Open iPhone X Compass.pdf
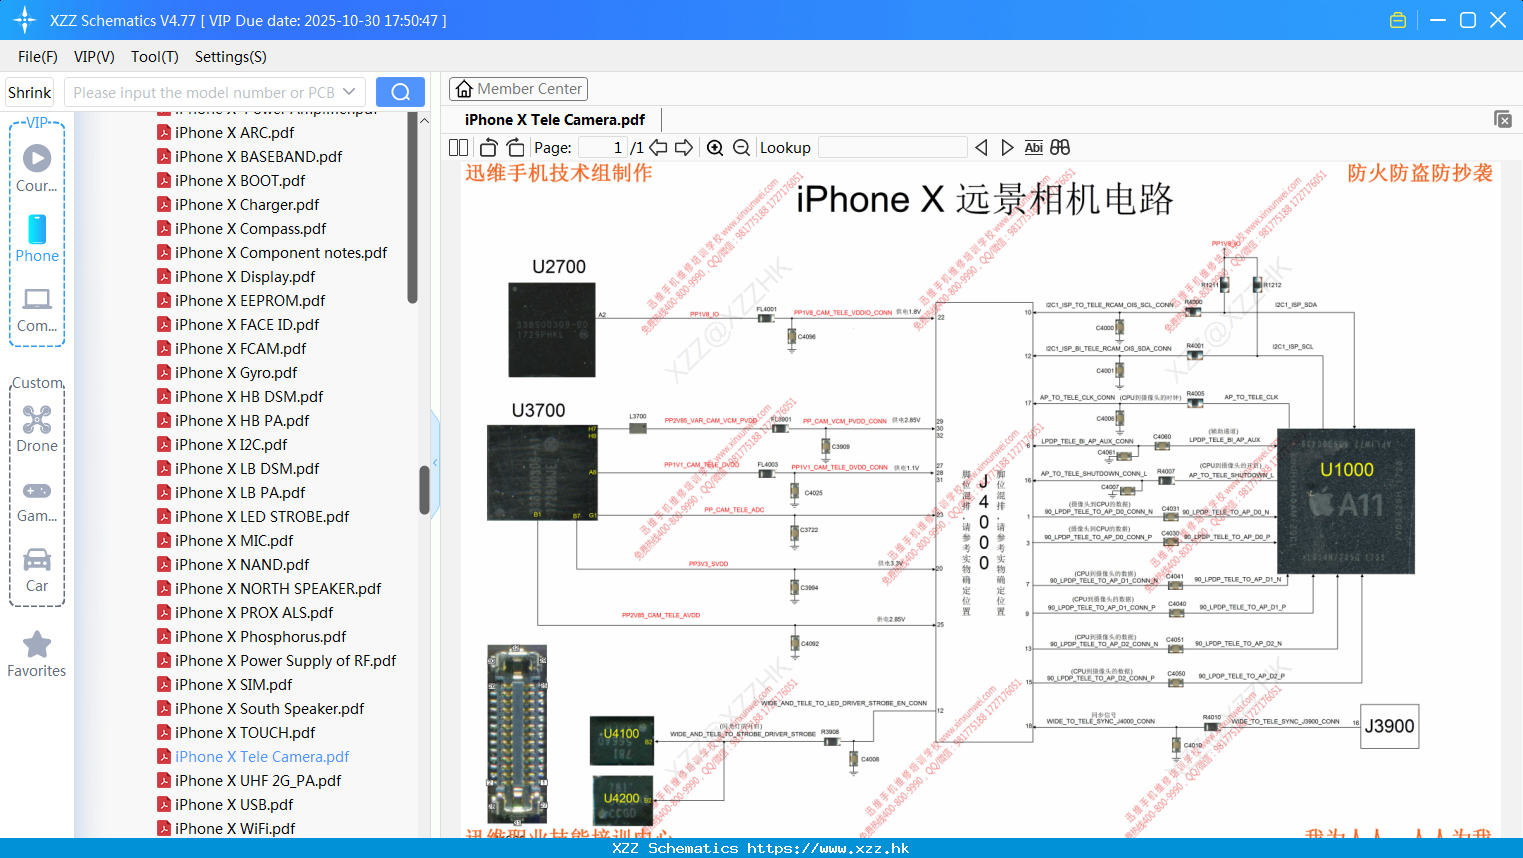Viewport: 1523px width, 858px height. pyautogui.click(x=250, y=229)
